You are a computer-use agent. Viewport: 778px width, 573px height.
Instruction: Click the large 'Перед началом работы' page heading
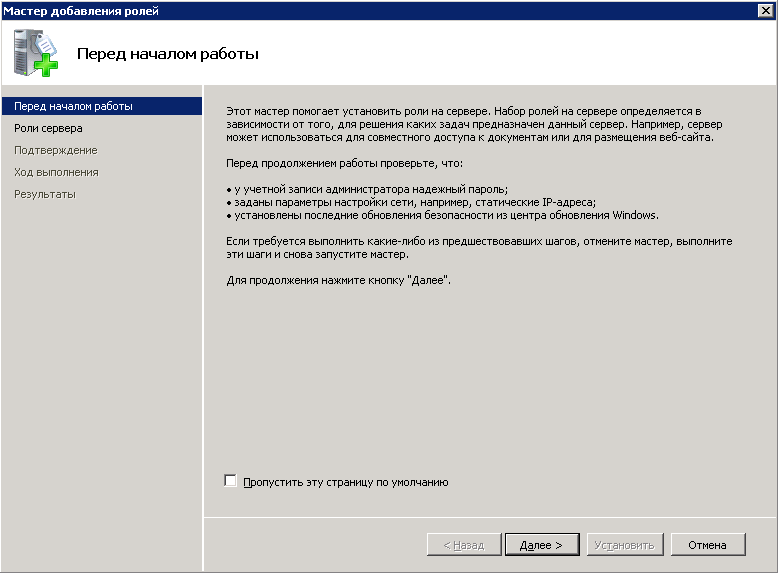[167, 54]
